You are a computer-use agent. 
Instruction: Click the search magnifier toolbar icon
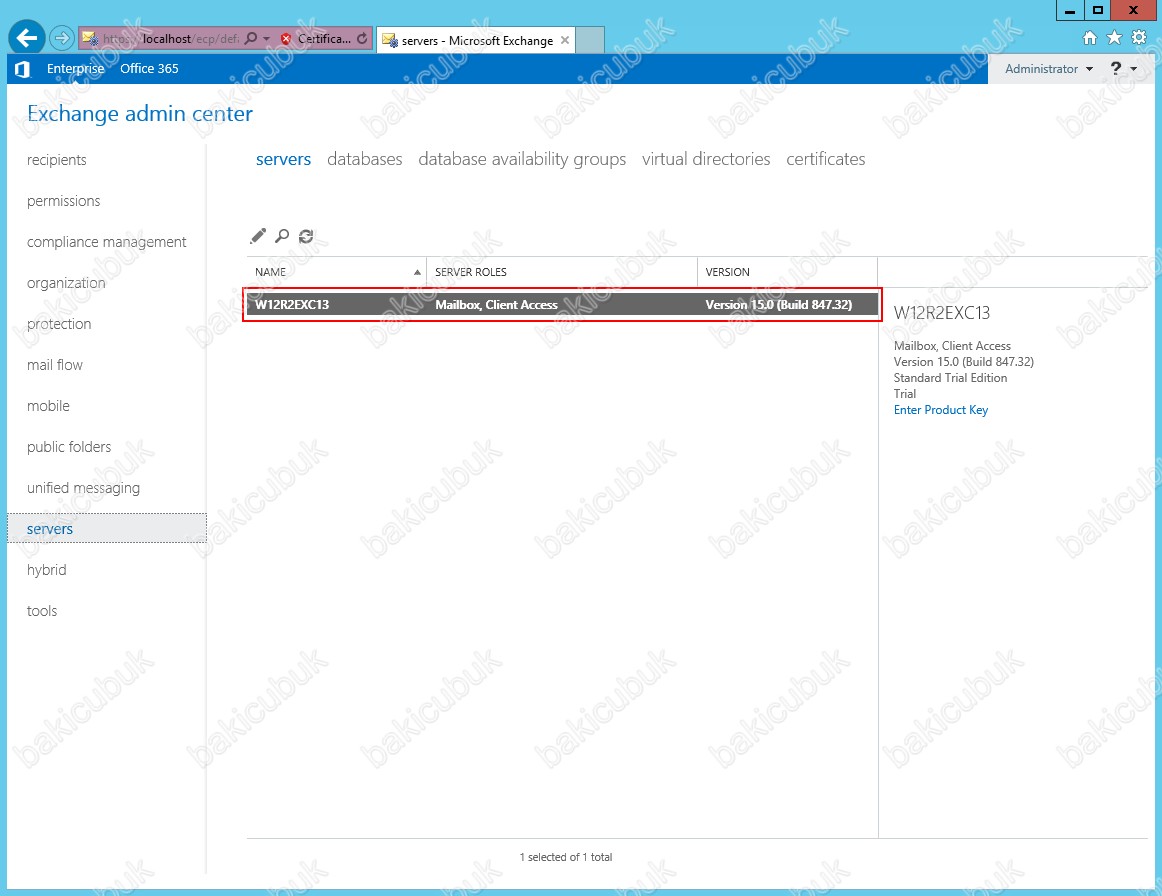(282, 236)
